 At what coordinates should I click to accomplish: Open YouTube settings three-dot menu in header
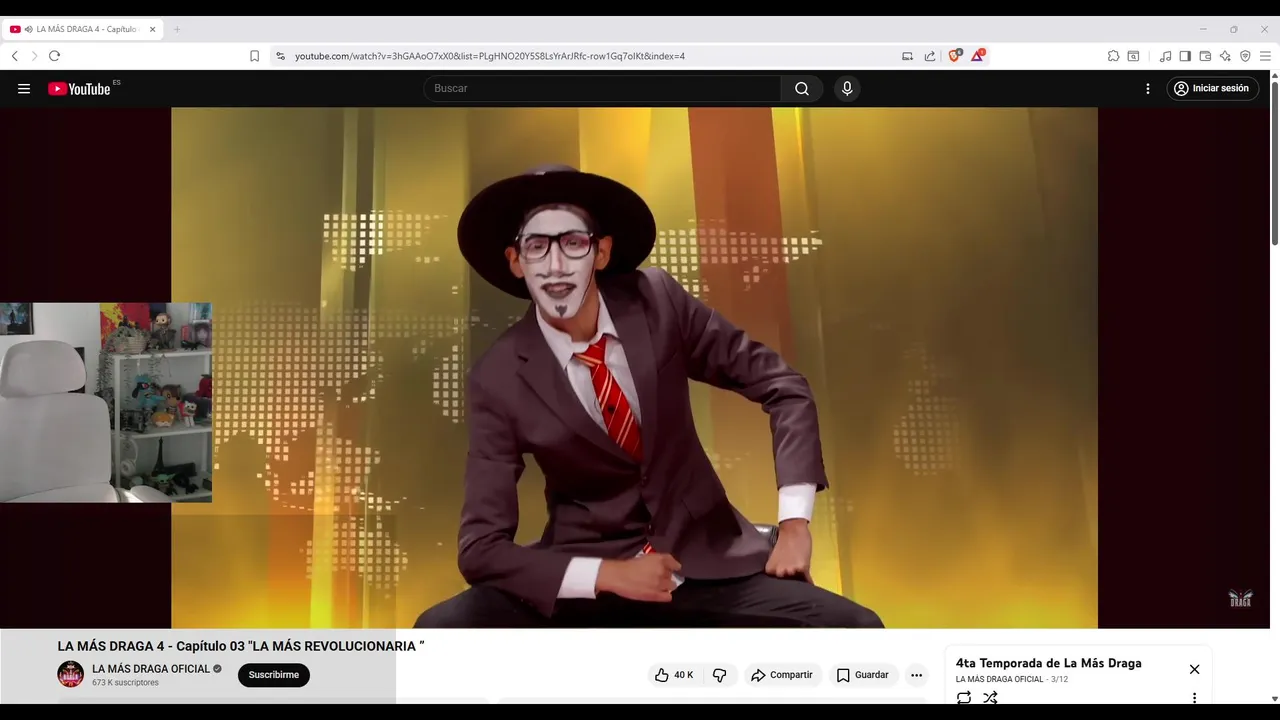point(1148,88)
